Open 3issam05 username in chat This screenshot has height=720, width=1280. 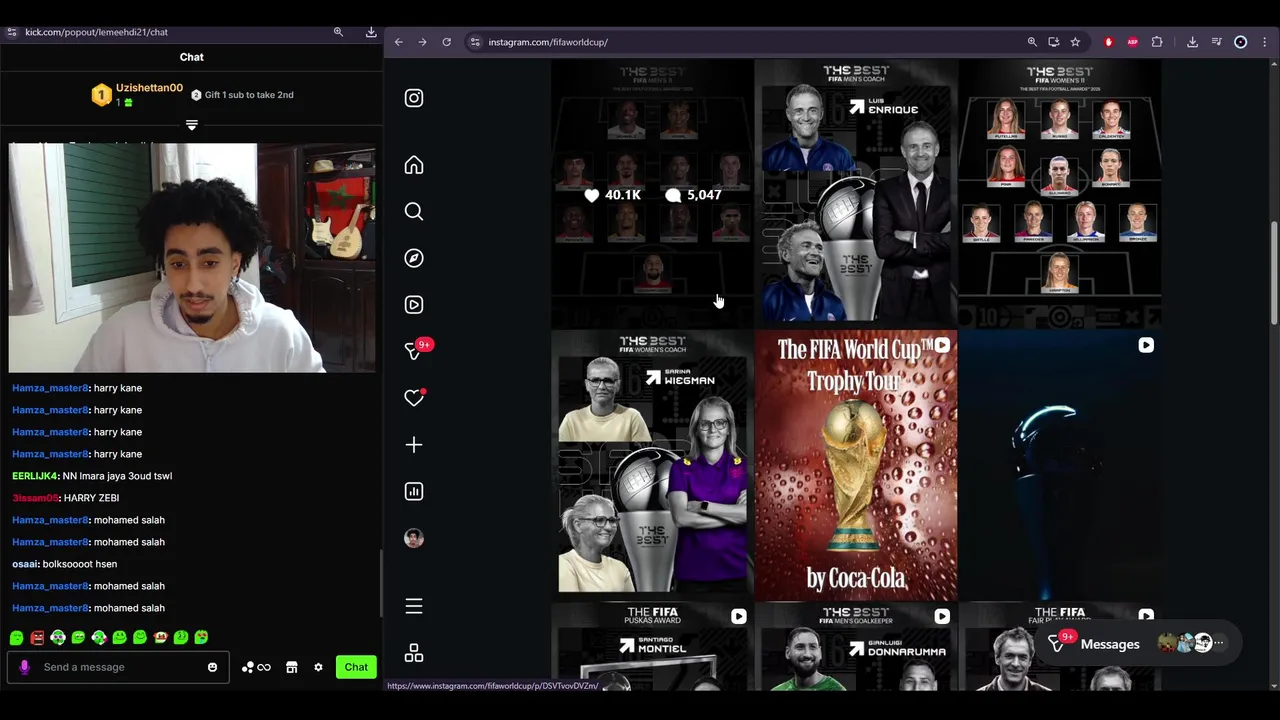point(35,498)
